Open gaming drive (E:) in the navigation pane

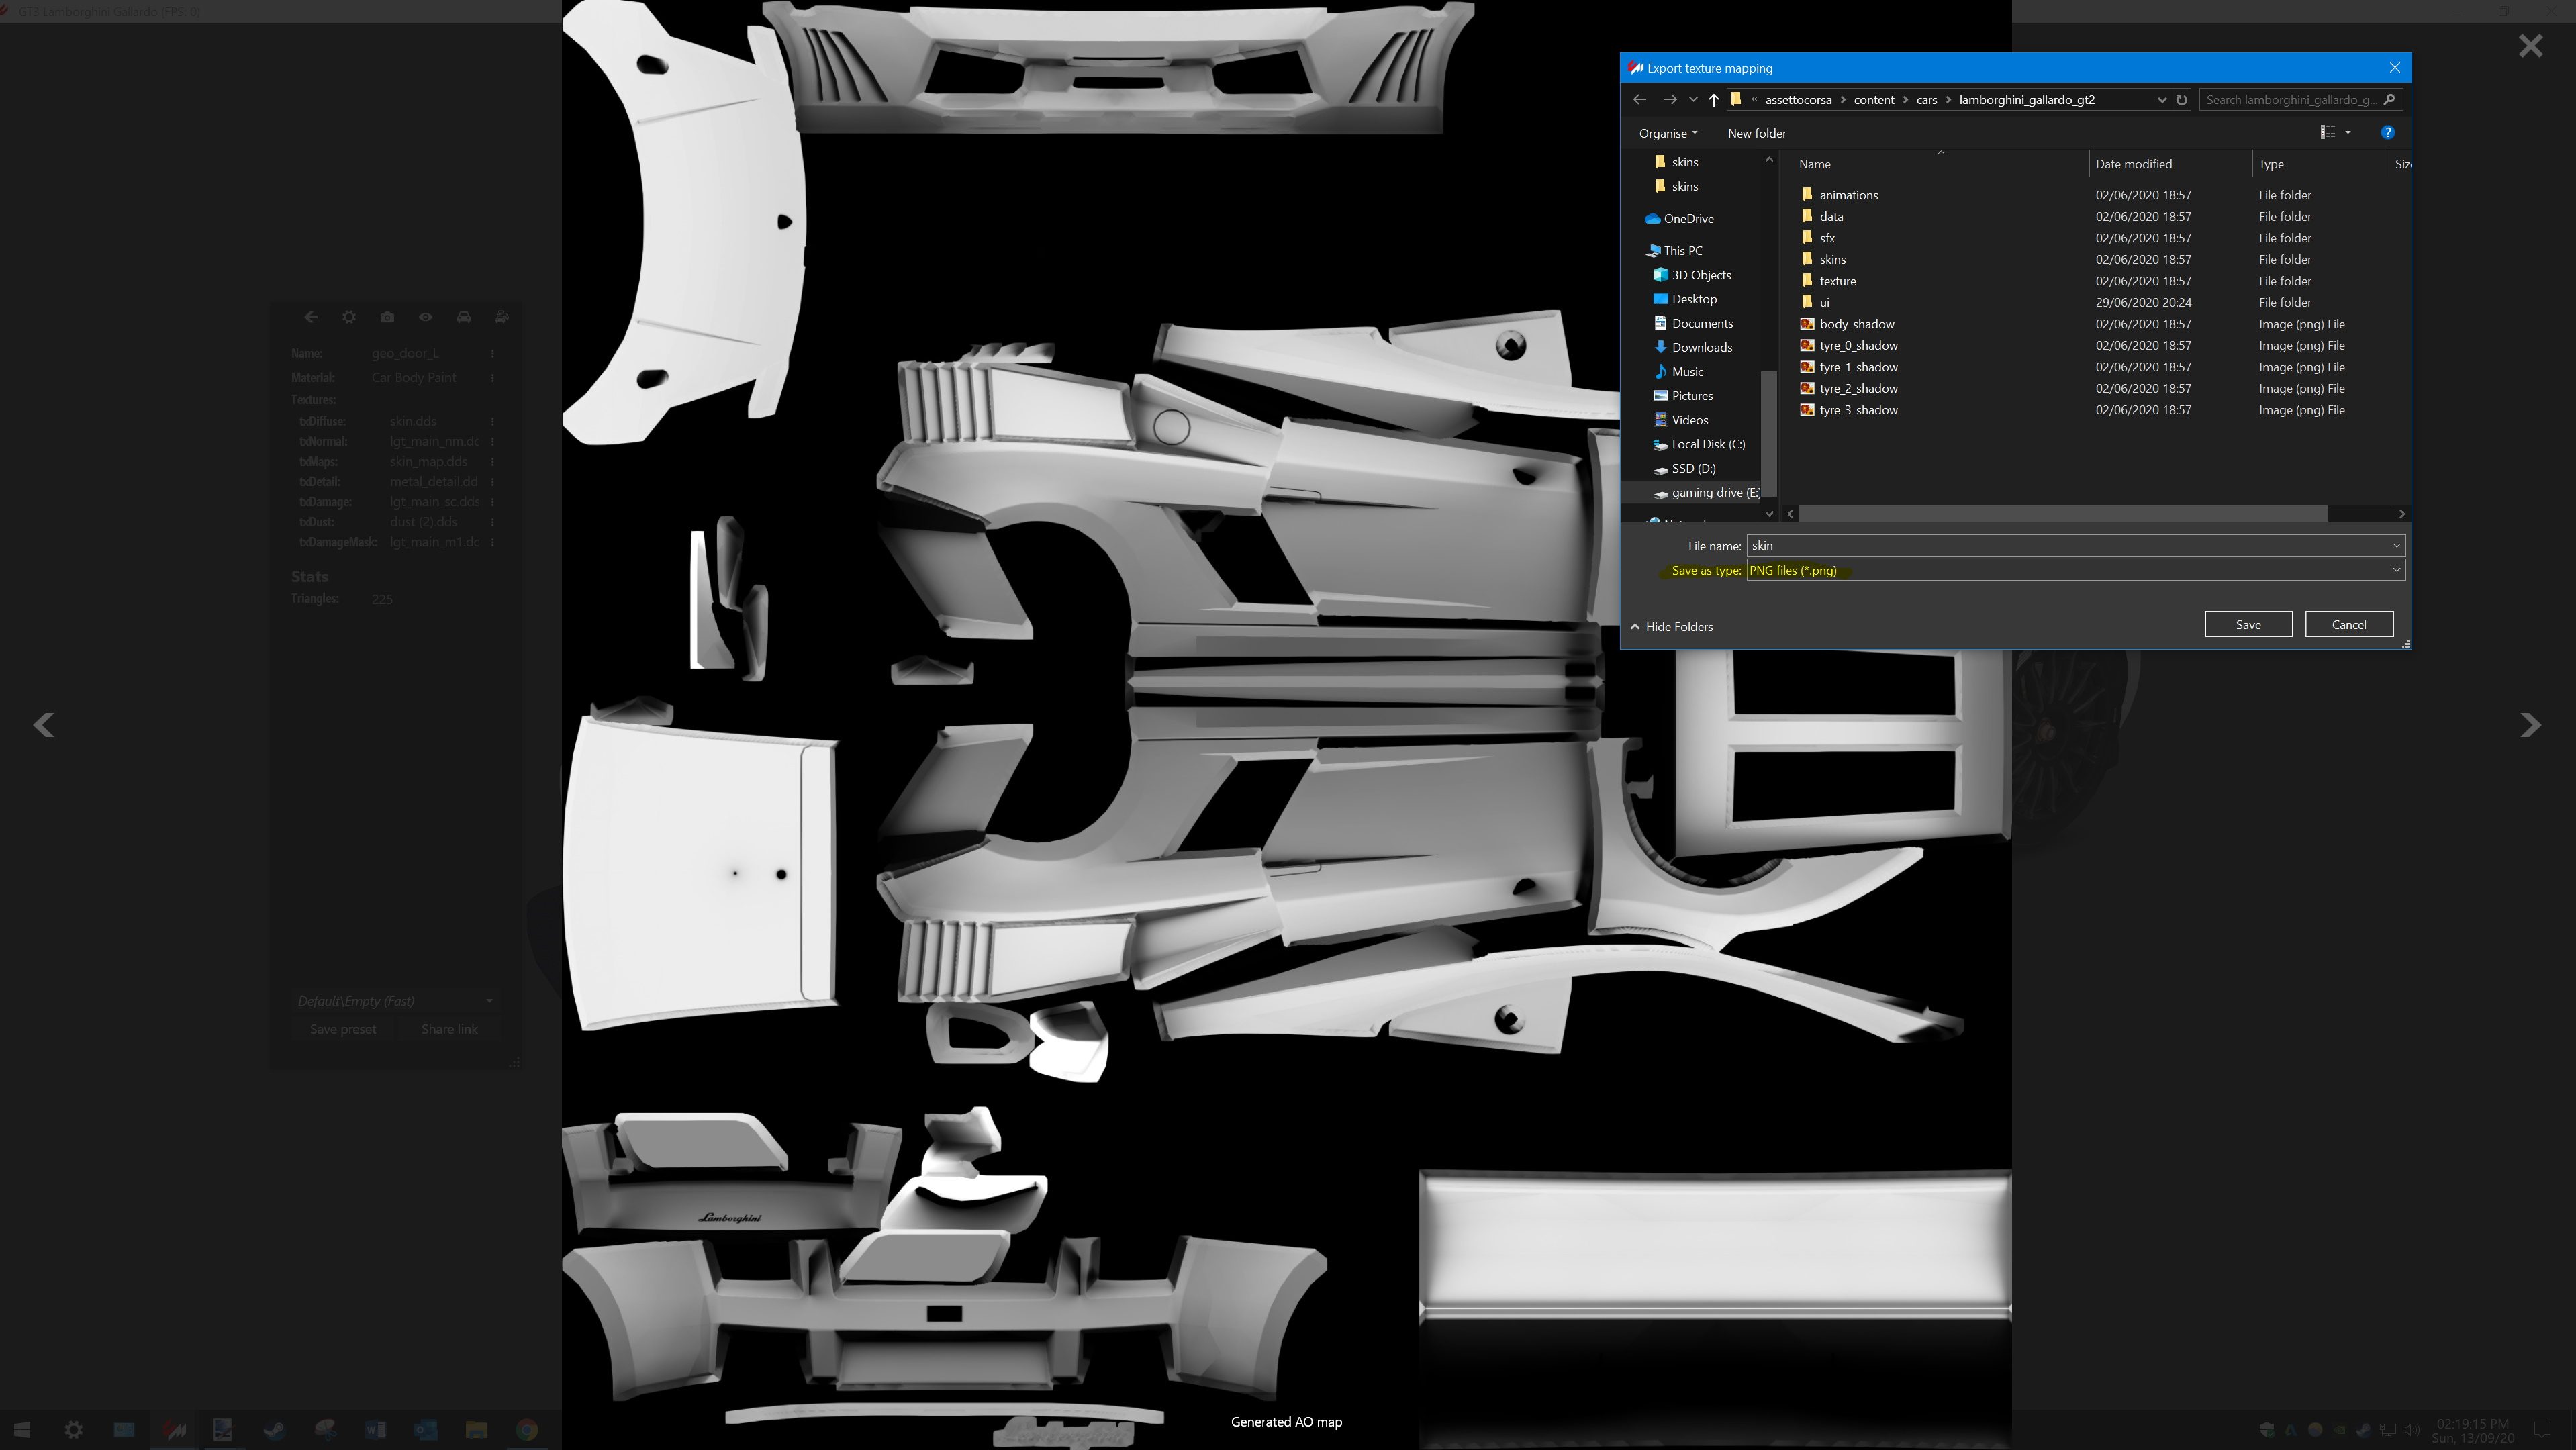(1714, 492)
